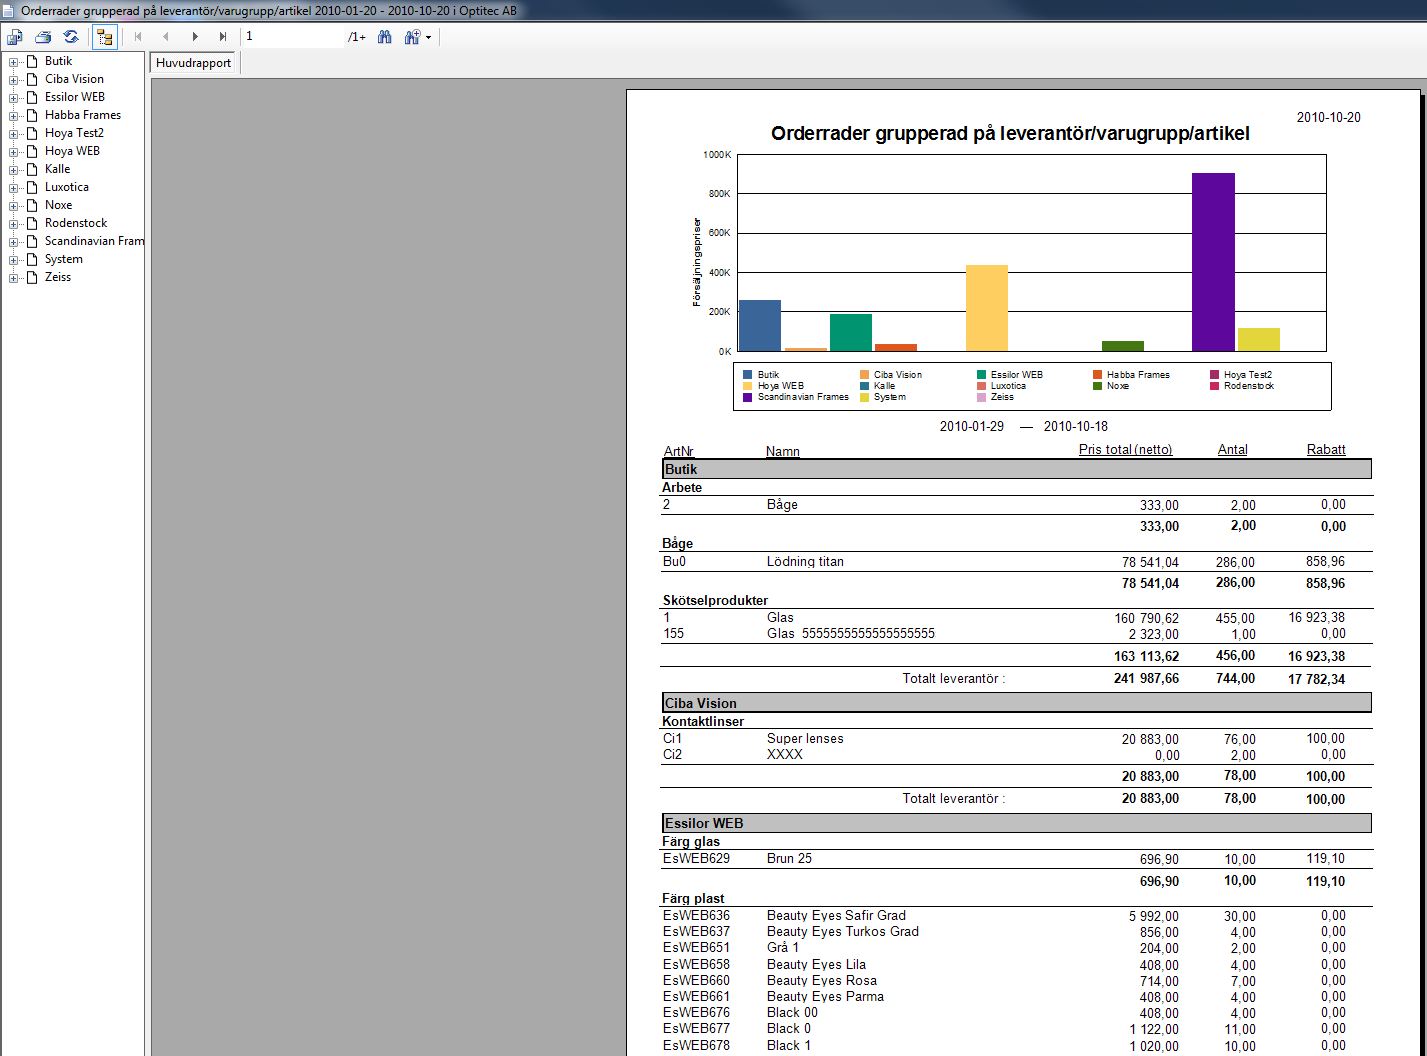Click the date 2010-10-20 in report corner
Viewport: 1427px width, 1056px height.
point(1328,118)
